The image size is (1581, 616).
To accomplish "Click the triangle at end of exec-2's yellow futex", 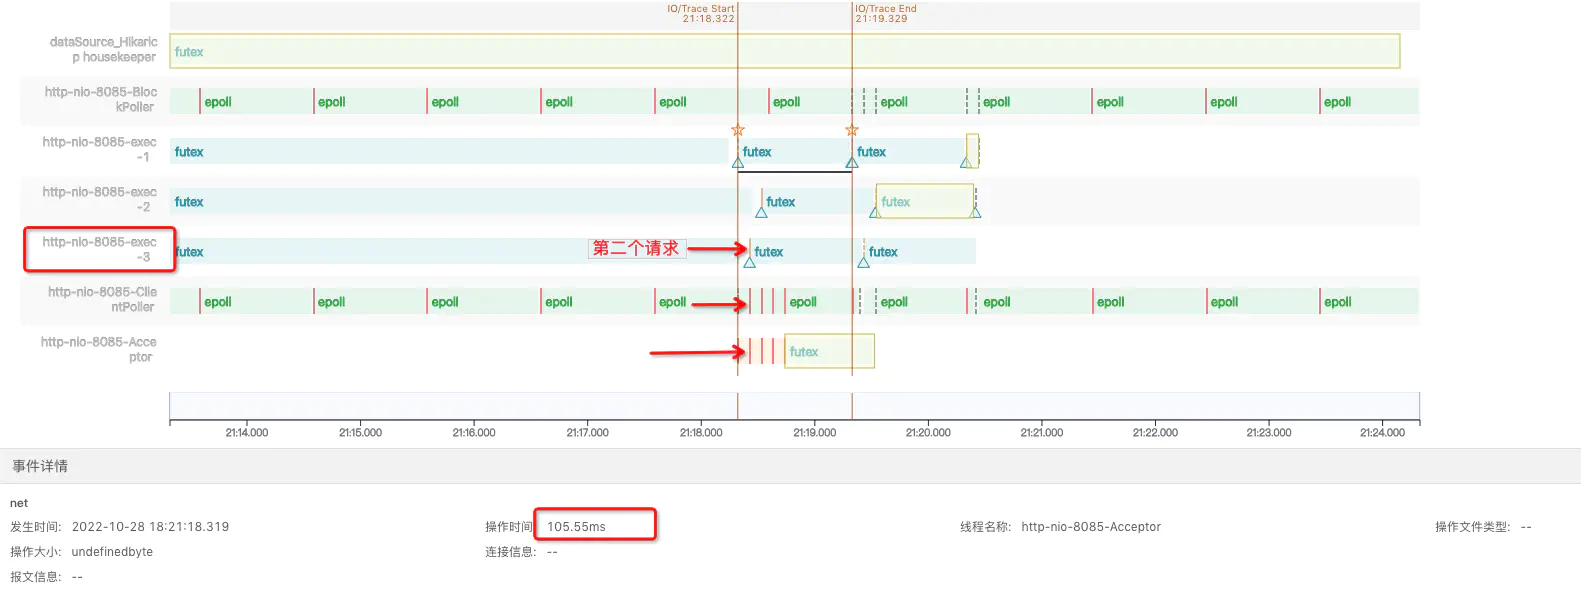I will (976, 212).
